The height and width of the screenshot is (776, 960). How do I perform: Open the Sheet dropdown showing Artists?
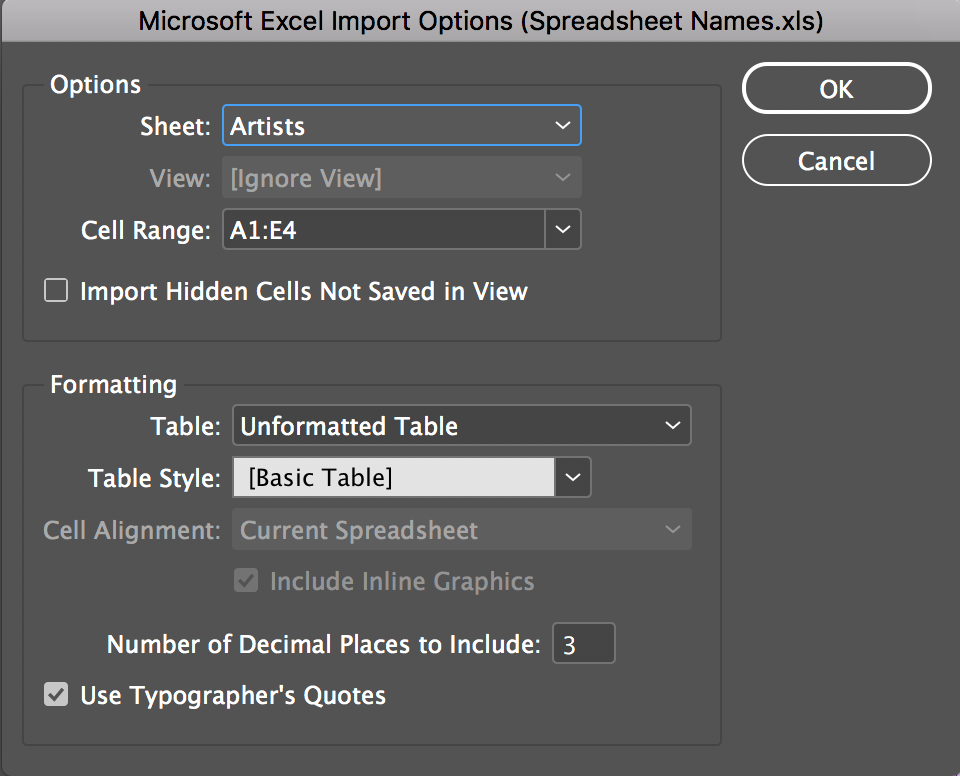tap(401, 127)
